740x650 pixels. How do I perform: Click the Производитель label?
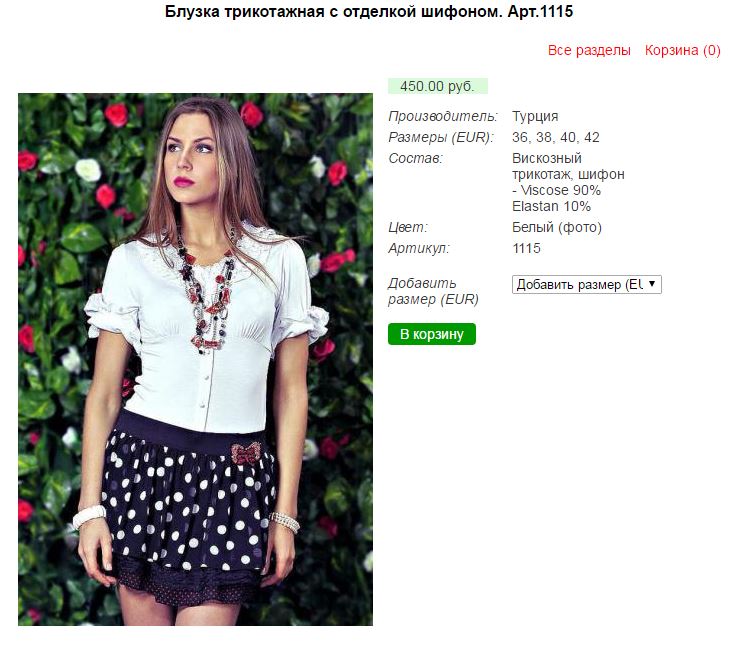pos(443,116)
